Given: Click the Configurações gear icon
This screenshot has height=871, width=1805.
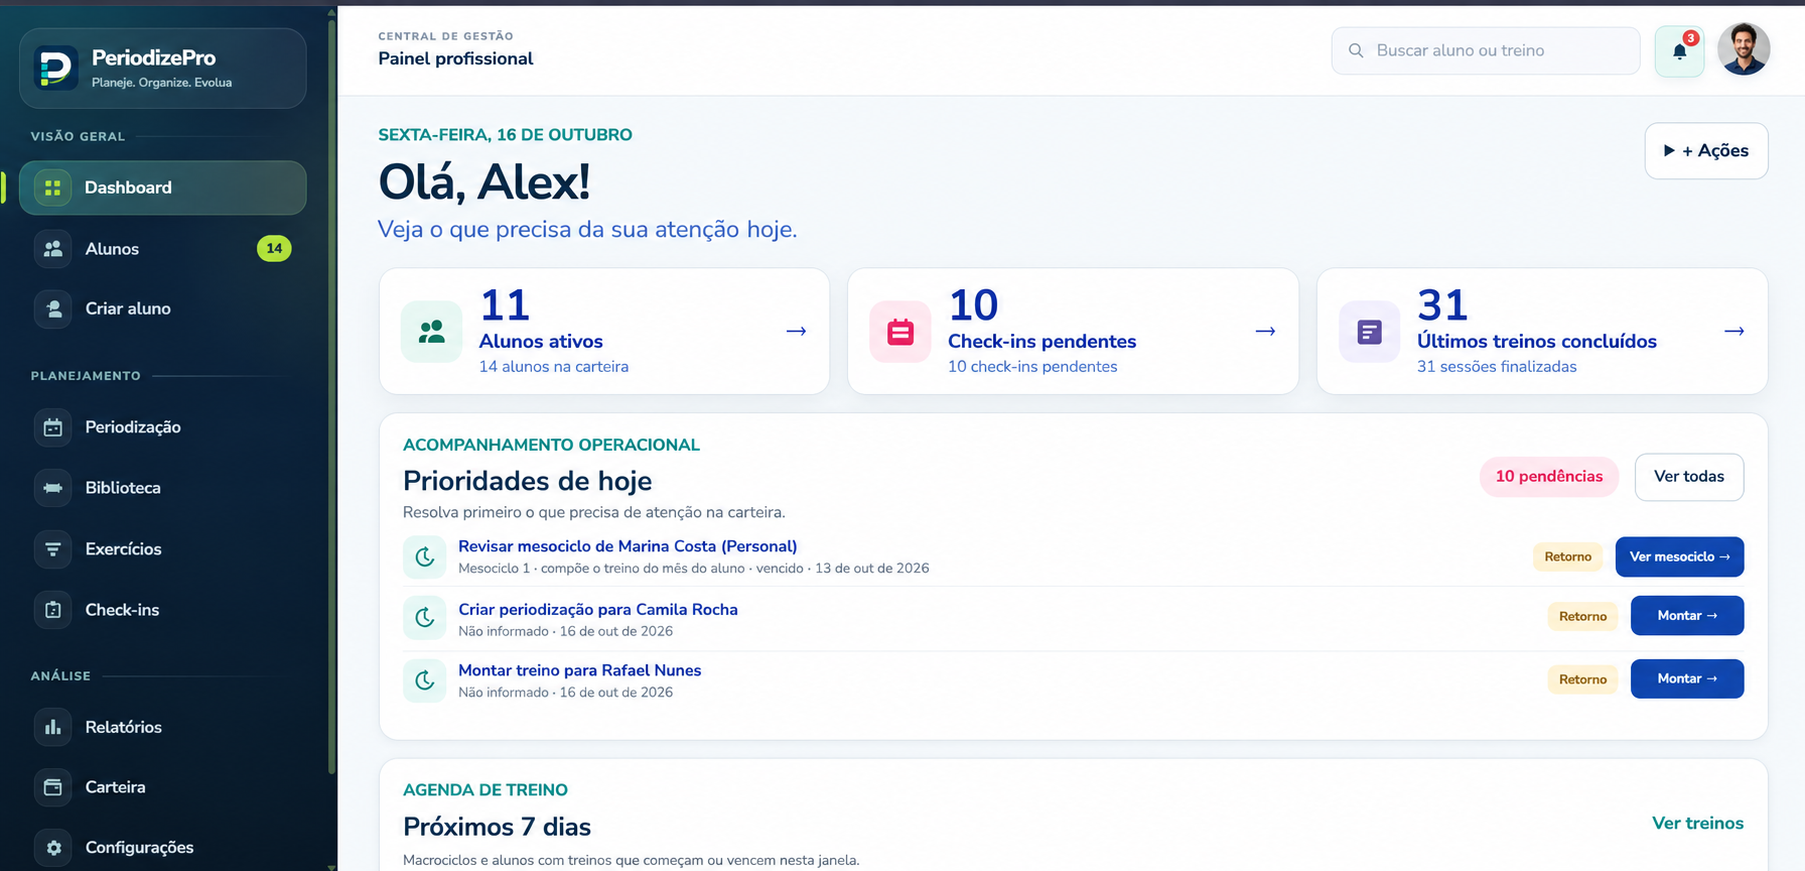Looking at the screenshot, I should click(53, 847).
